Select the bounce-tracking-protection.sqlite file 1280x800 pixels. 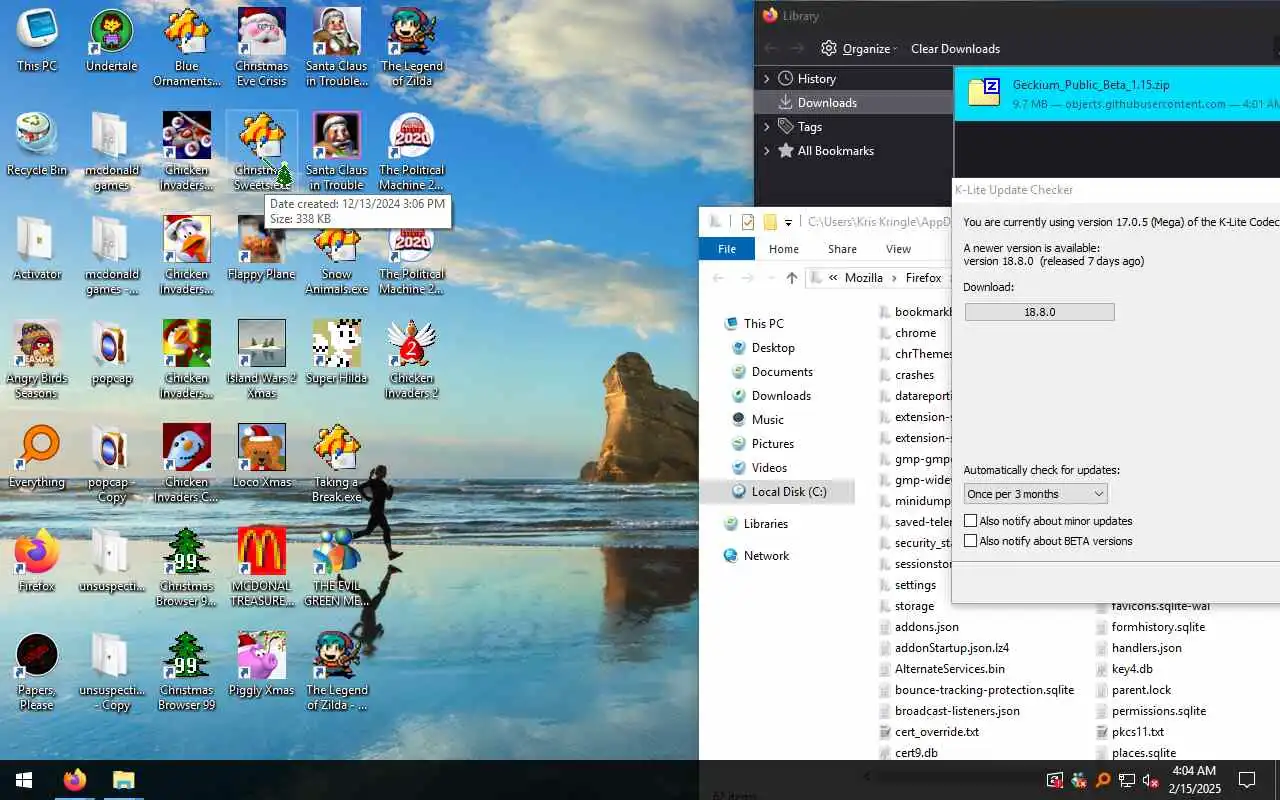pos(984,690)
